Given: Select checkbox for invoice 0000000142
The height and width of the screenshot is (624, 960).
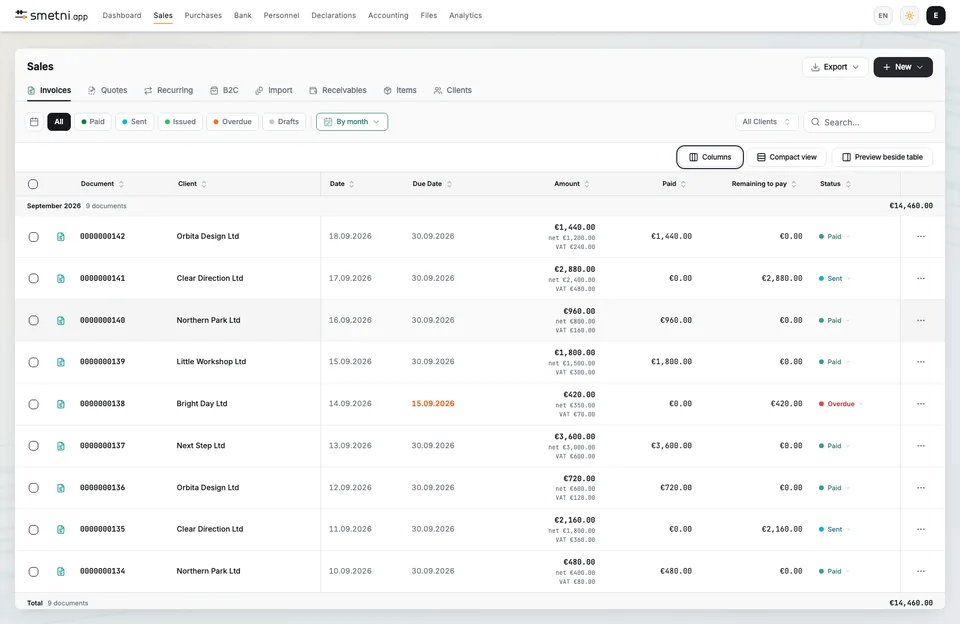Looking at the screenshot, I should pyautogui.click(x=34, y=237).
